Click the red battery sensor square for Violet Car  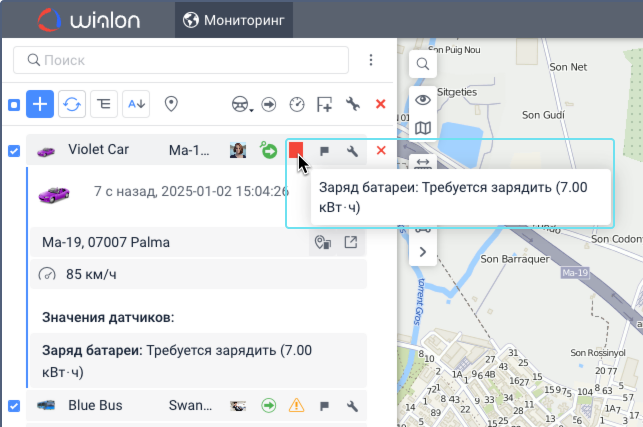pos(296,150)
